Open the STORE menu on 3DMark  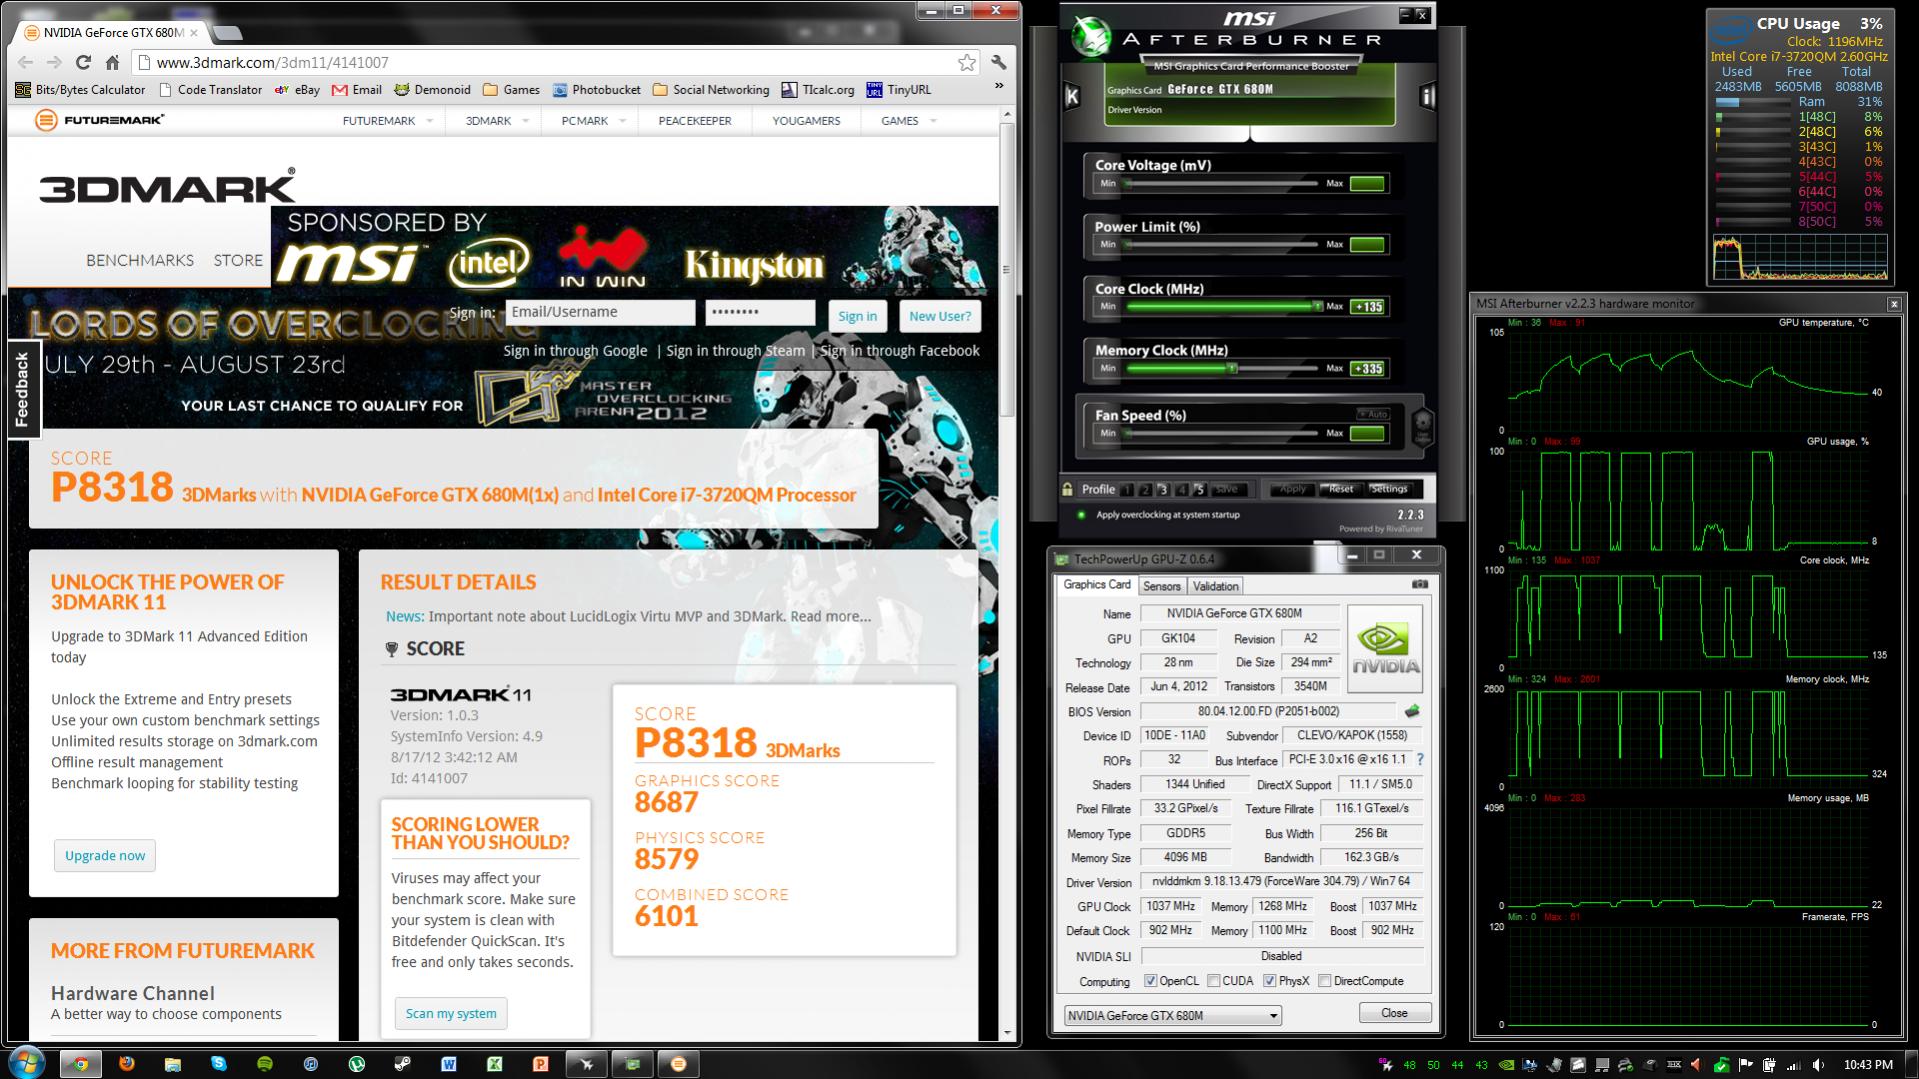(238, 260)
